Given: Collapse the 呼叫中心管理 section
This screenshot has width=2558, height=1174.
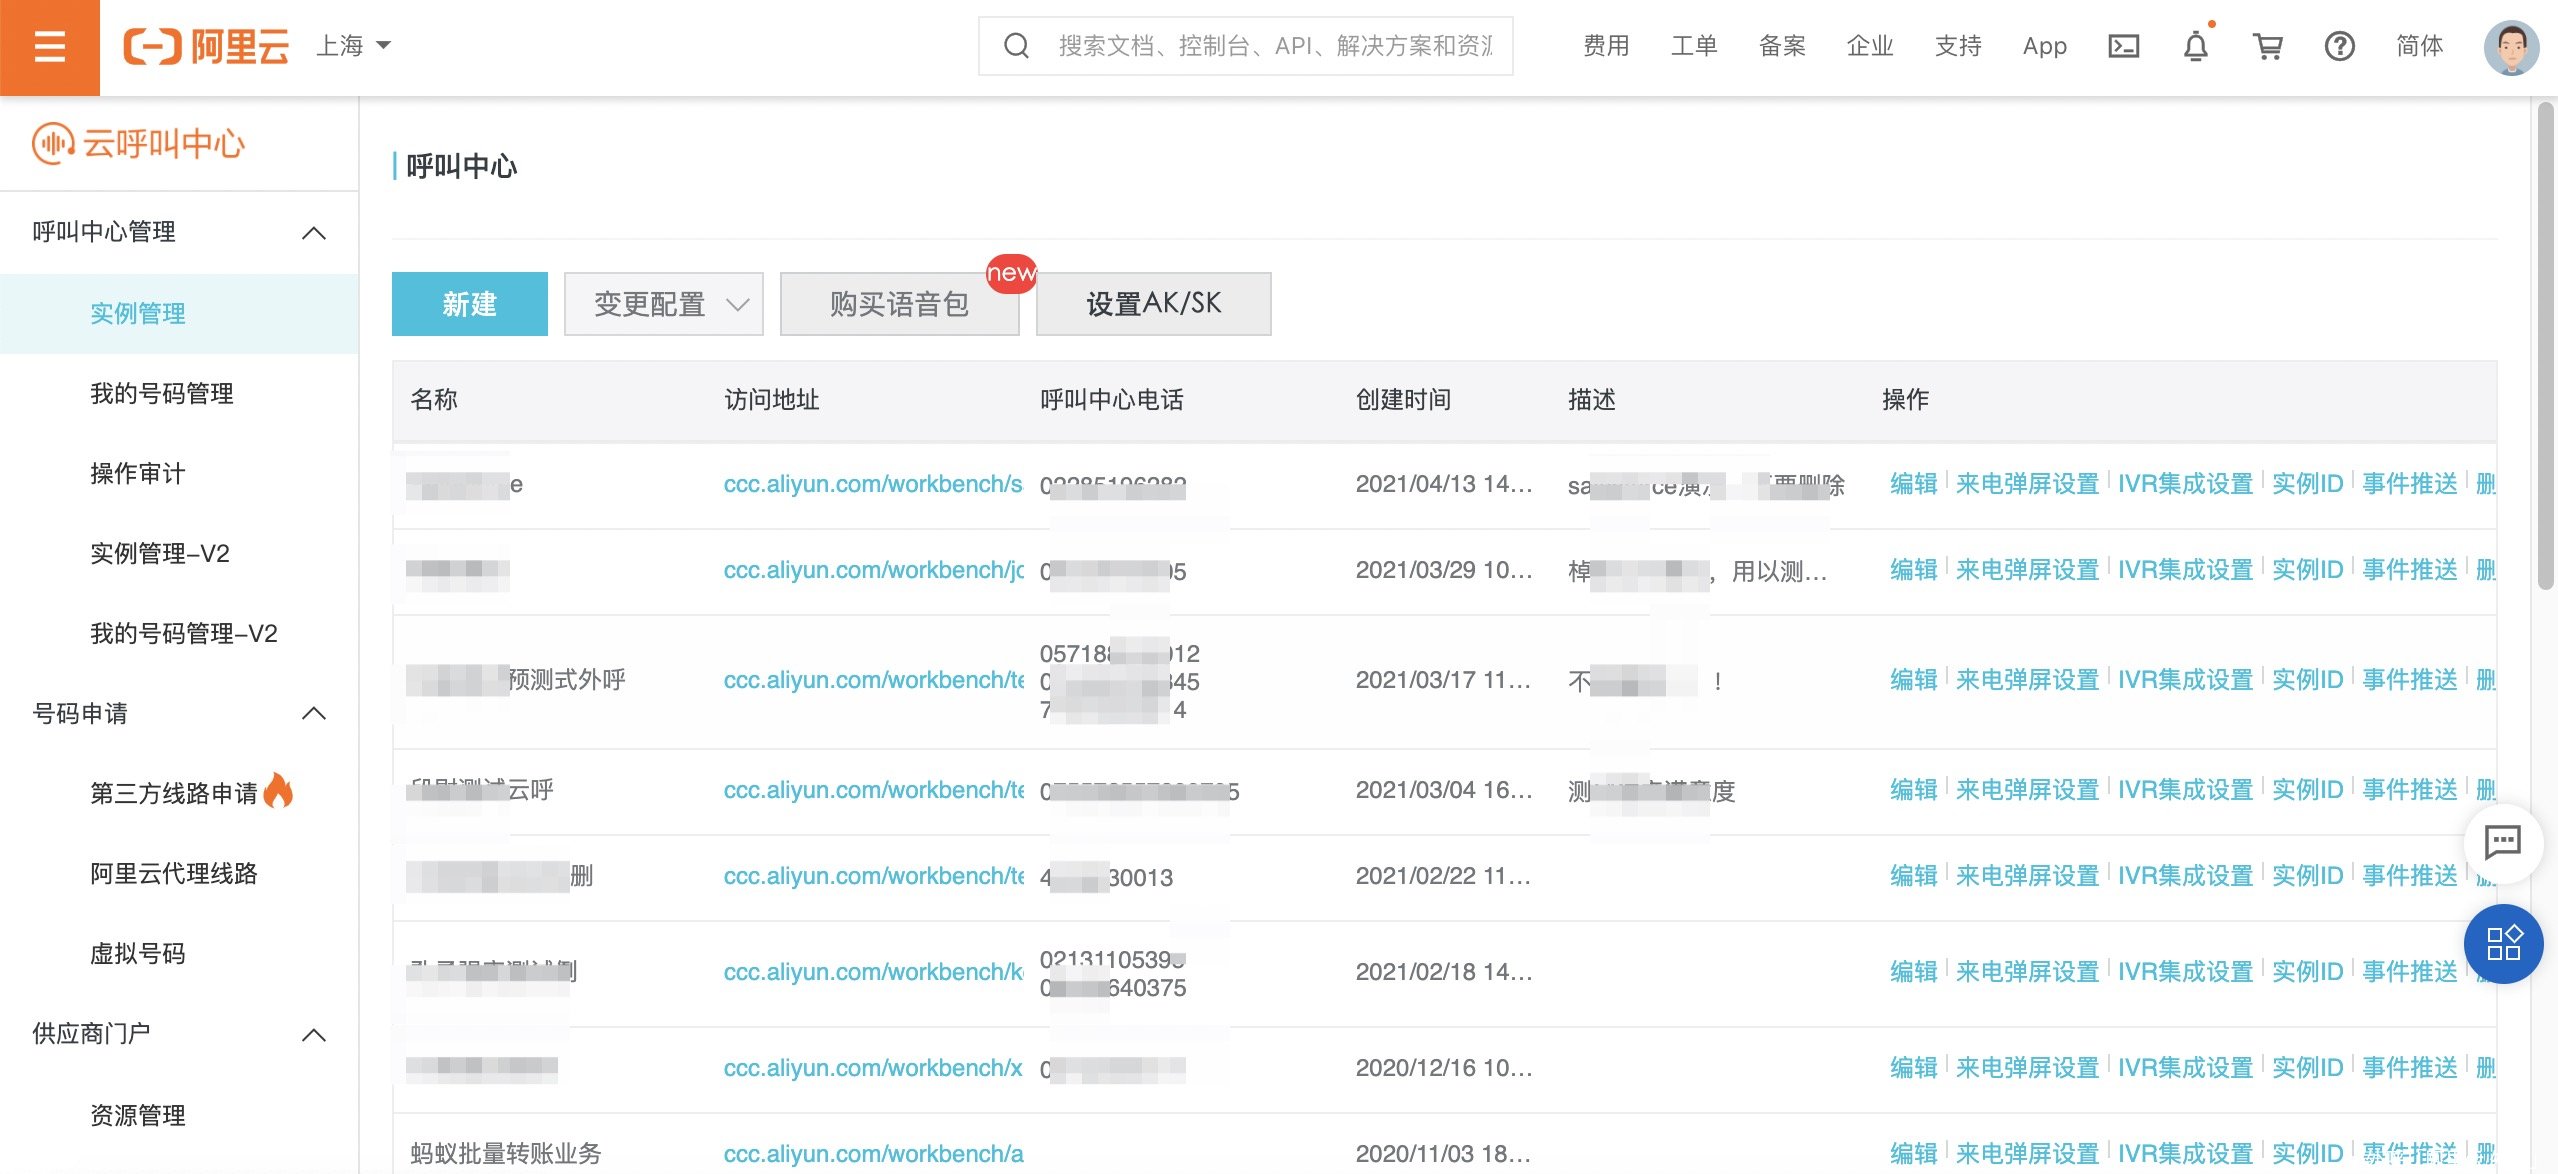Looking at the screenshot, I should tap(314, 233).
